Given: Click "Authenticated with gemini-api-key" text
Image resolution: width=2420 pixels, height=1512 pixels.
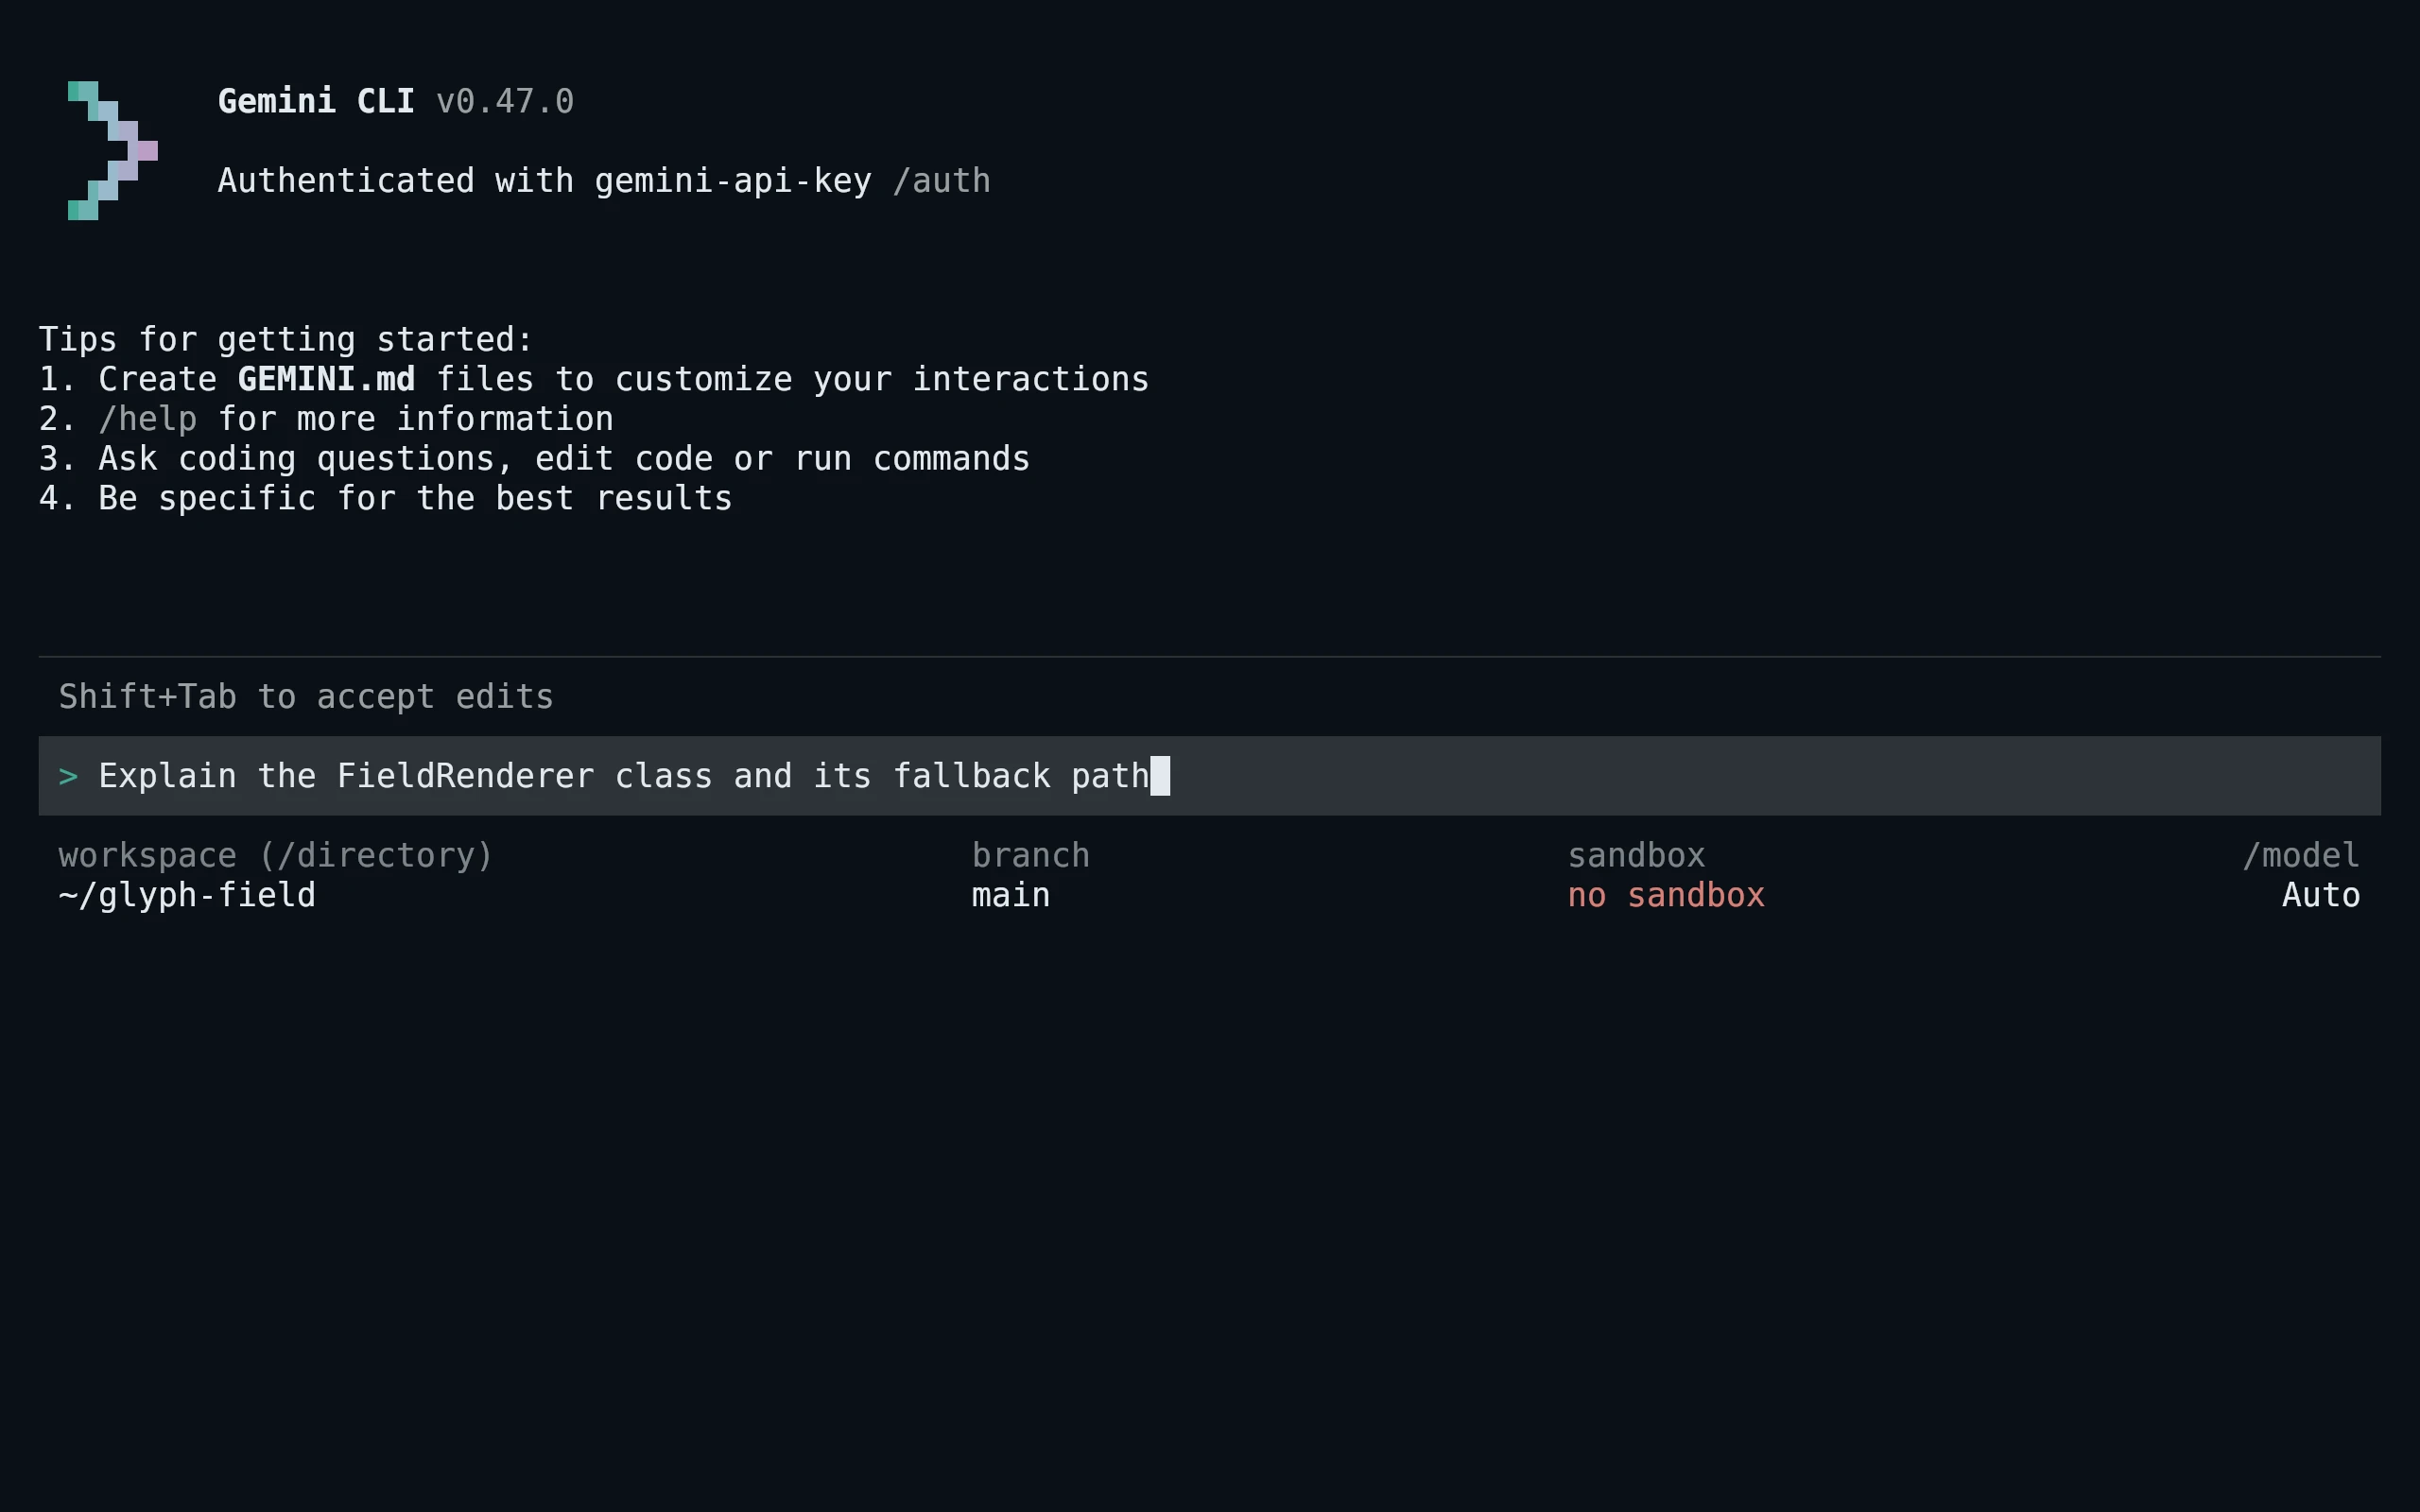Looking at the screenshot, I should point(545,181).
